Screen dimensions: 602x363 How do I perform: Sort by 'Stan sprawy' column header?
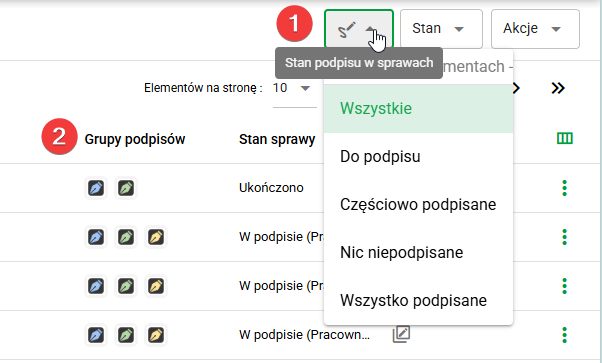277,139
